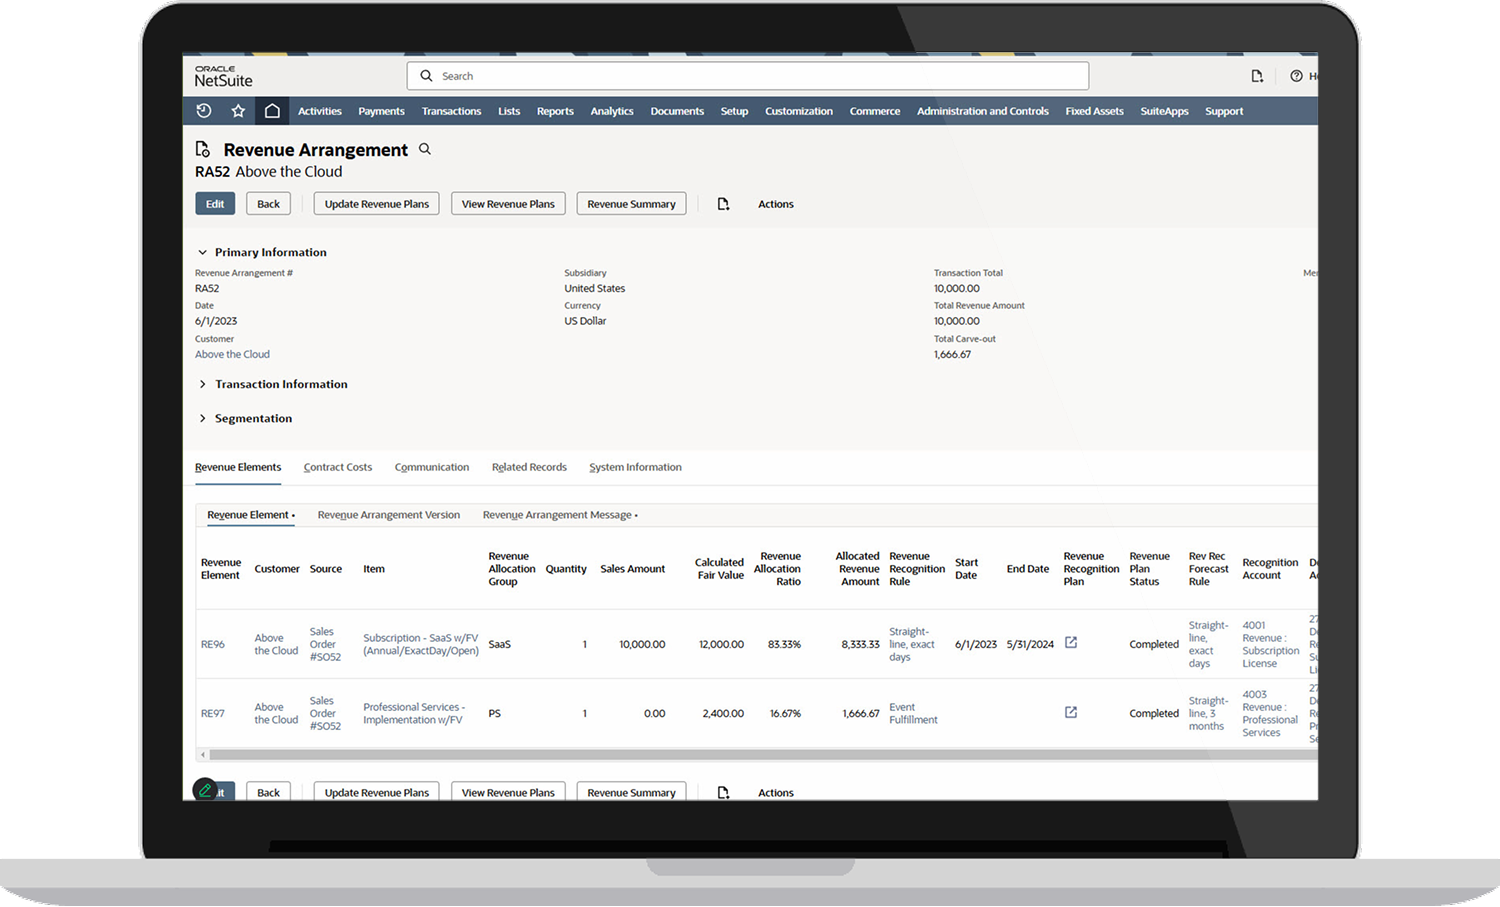Image resolution: width=1500 pixels, height=907 pixels.
Task: Click the Update Revenue Plans button
Action: pos(376,203)
